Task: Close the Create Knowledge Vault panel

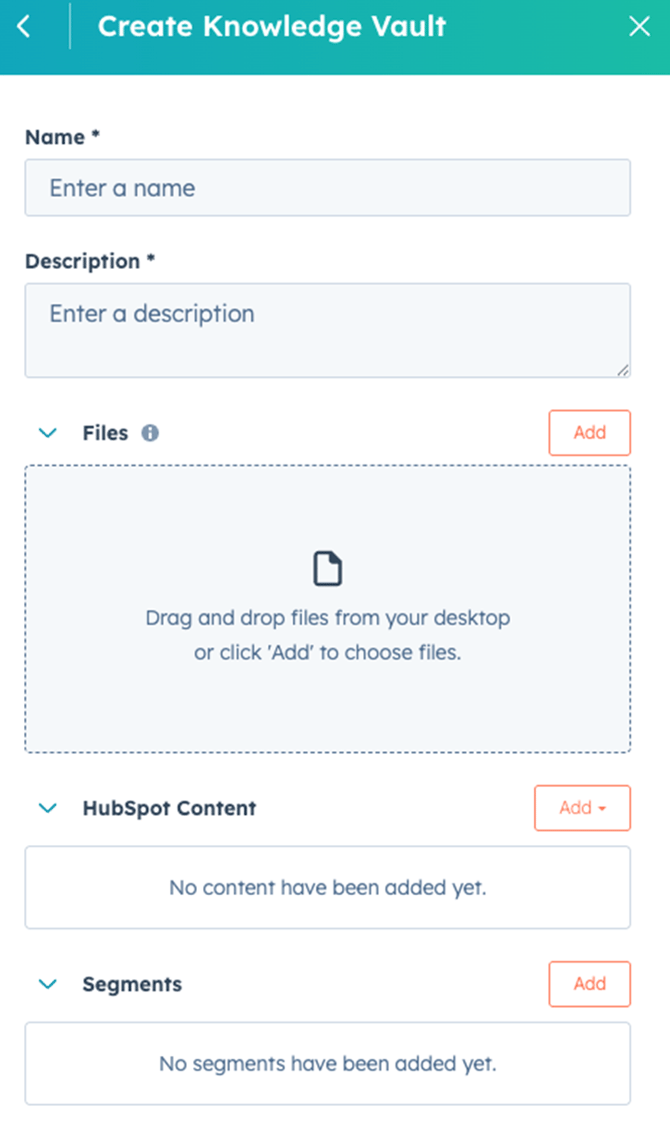Action: click(639, 27)
